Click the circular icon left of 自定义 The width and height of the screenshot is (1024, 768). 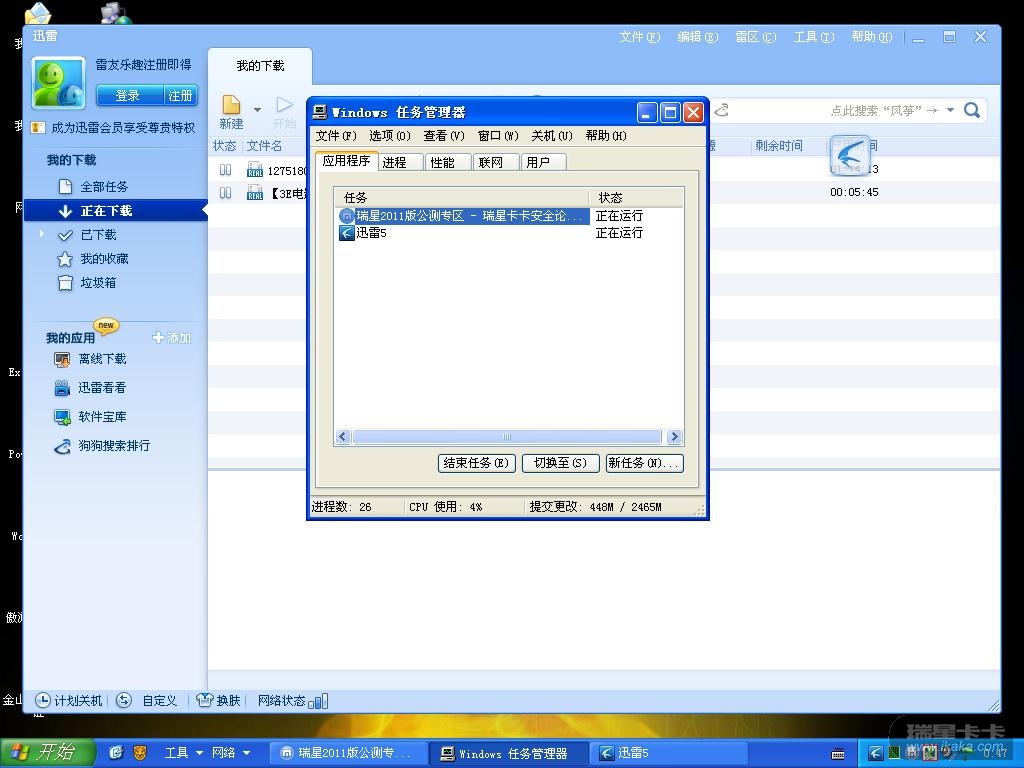tap(123, 701)
